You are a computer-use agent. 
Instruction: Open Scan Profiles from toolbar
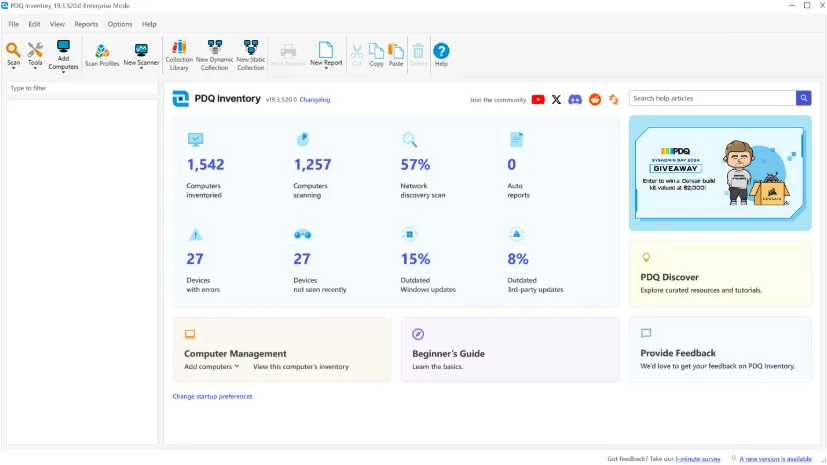coord(102,55)
